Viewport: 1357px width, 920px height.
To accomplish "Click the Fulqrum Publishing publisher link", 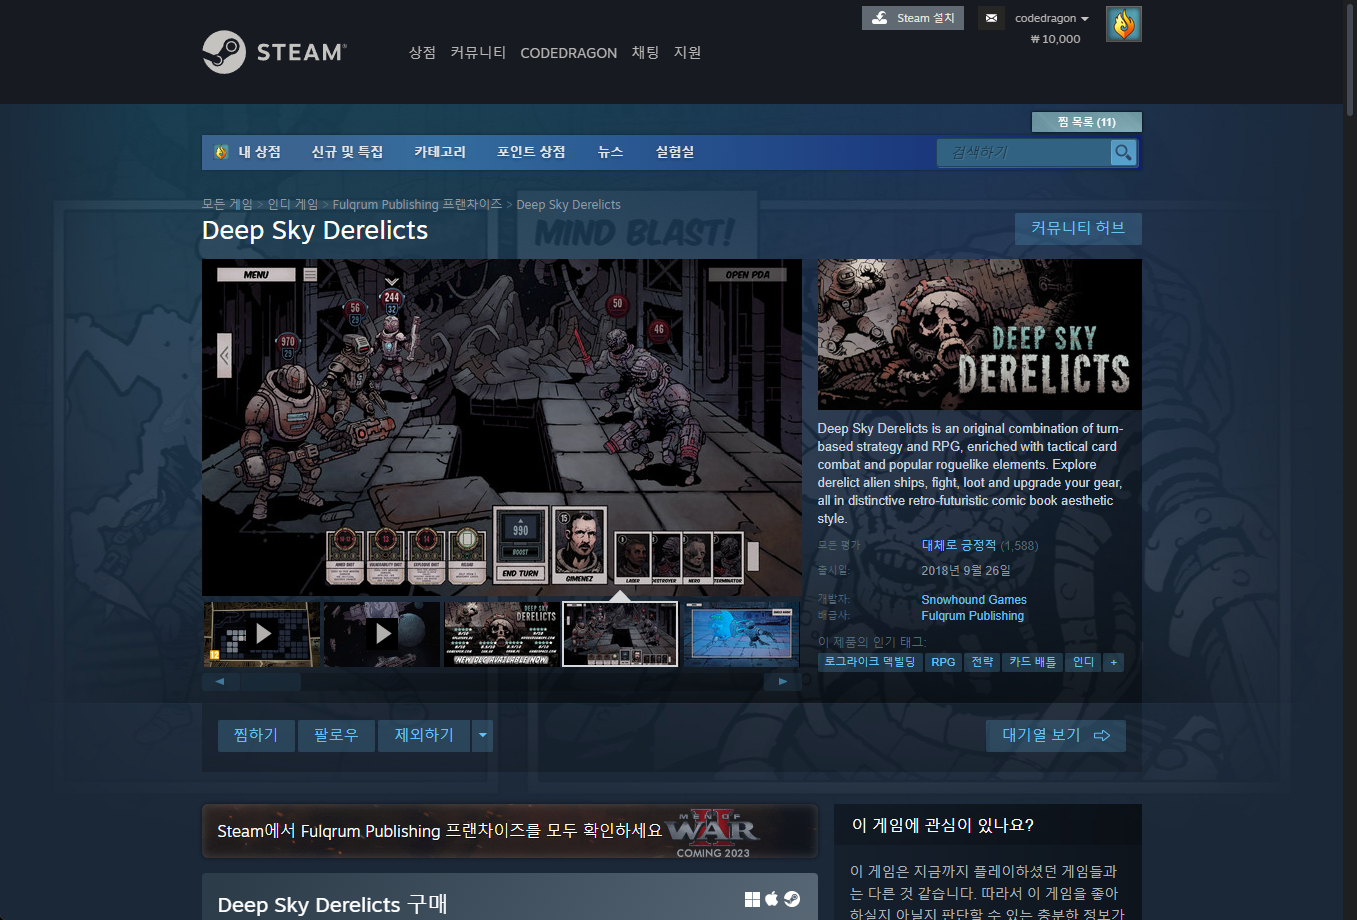I will coord(972,616).
